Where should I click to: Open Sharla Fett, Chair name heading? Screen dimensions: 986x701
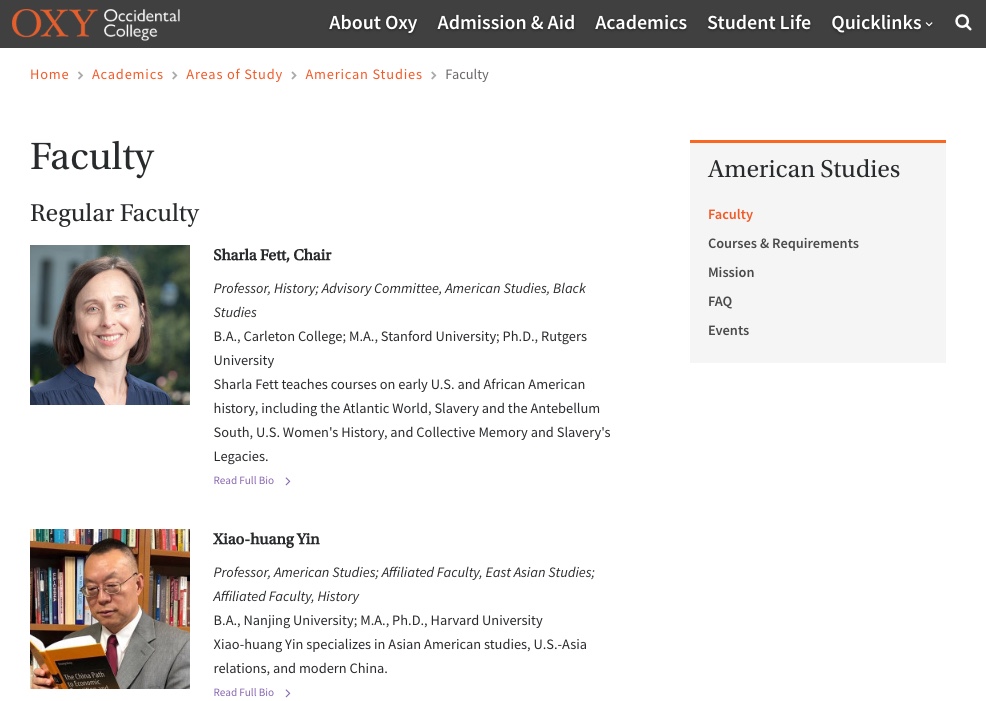coord(272,255)
